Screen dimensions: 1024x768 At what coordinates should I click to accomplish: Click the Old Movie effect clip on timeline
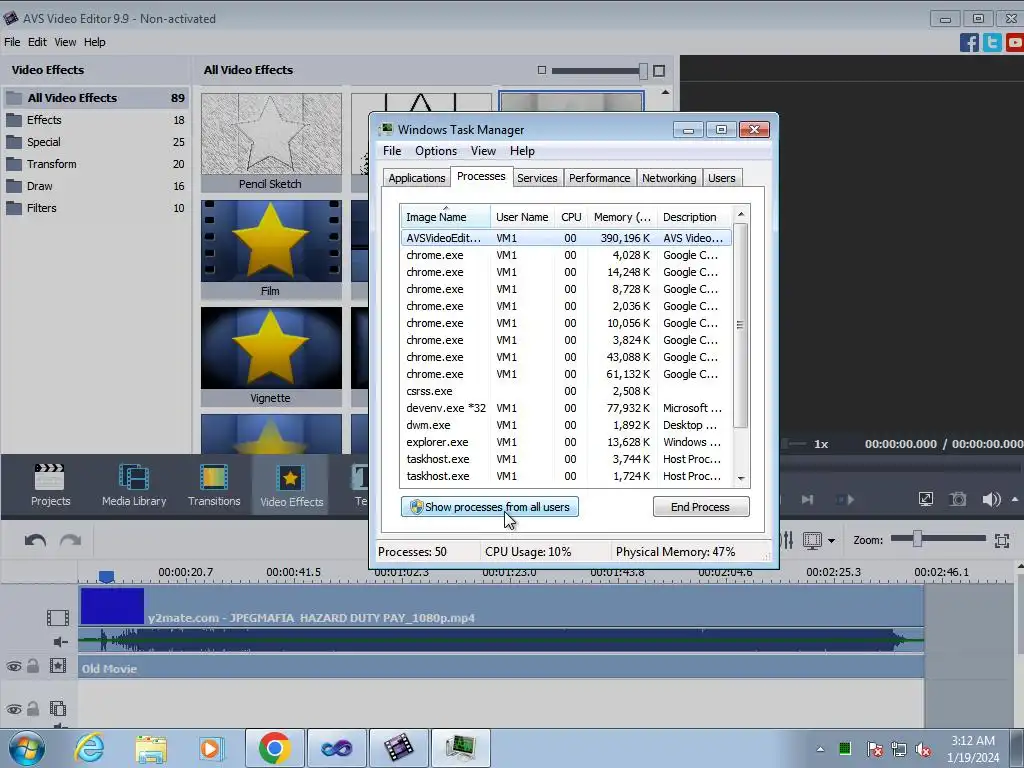501,668
